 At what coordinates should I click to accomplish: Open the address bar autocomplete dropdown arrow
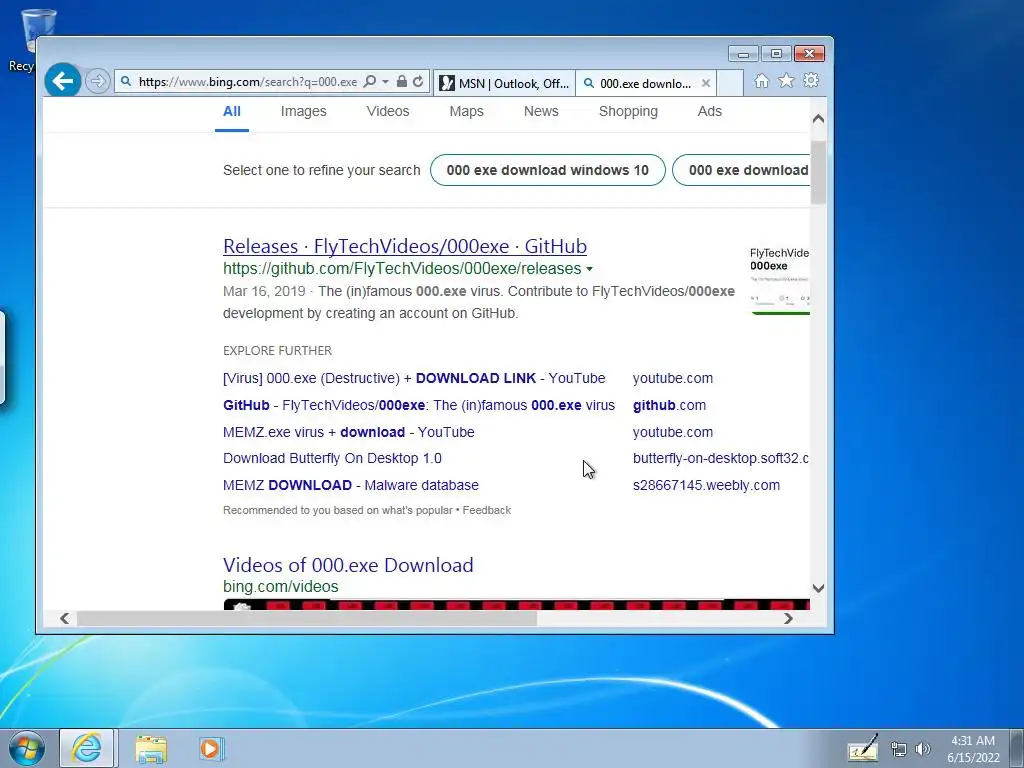pos(385,82)
